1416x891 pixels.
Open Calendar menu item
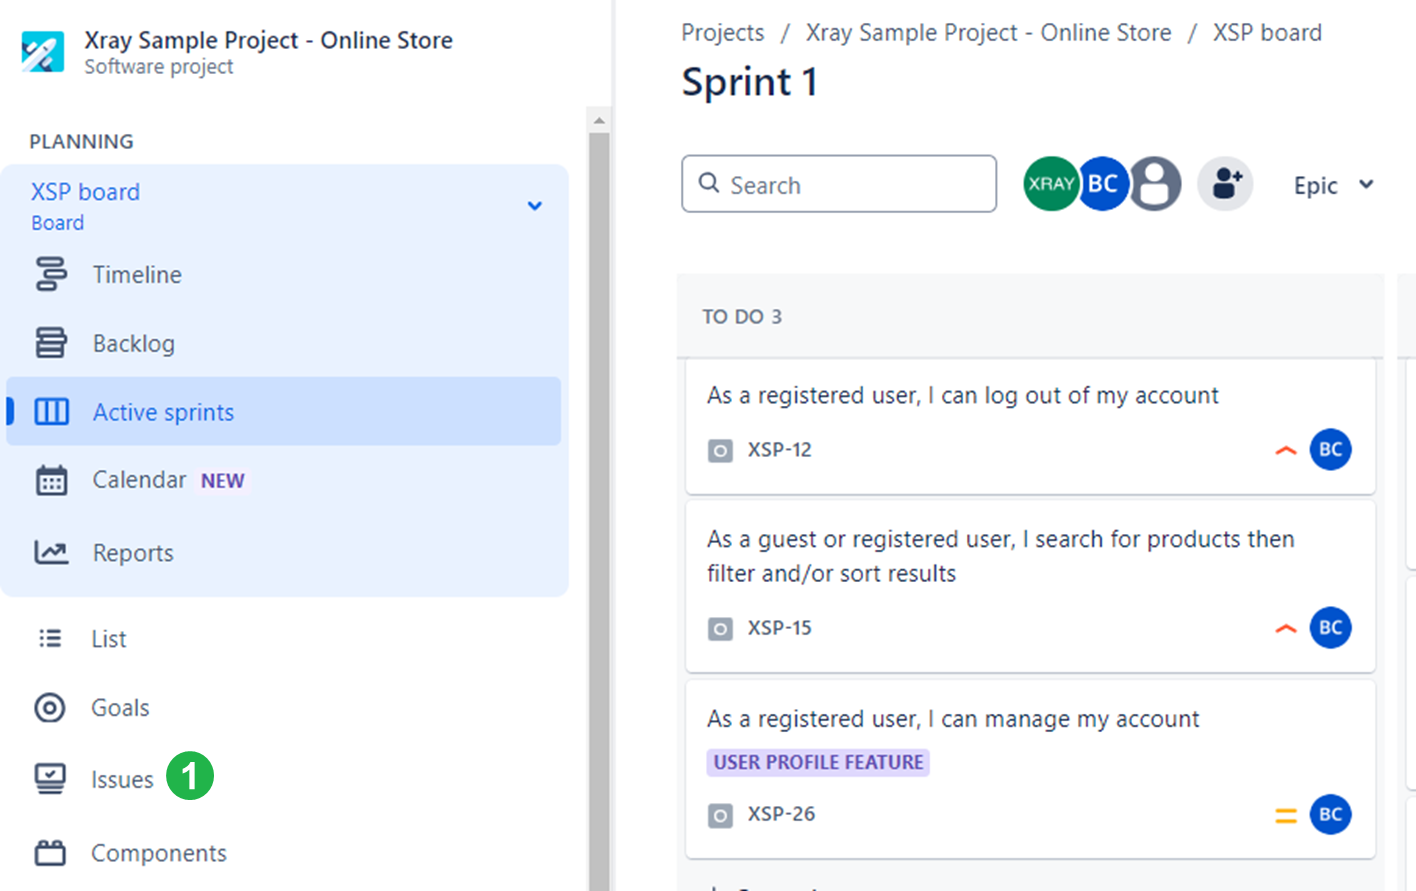tap(284, 480)
